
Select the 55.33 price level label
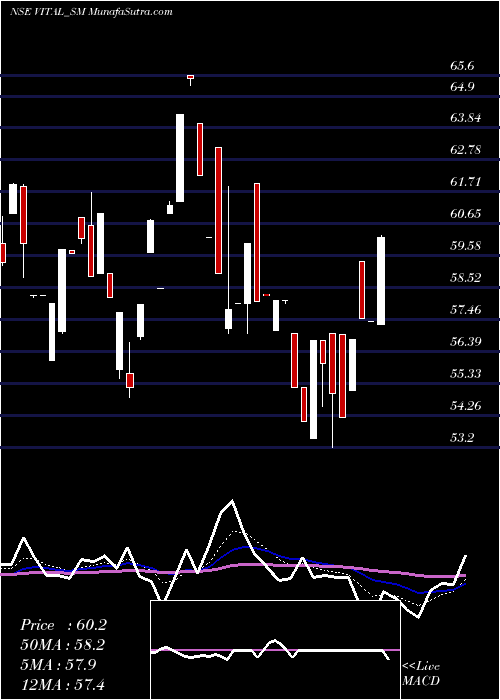[466, 373]
